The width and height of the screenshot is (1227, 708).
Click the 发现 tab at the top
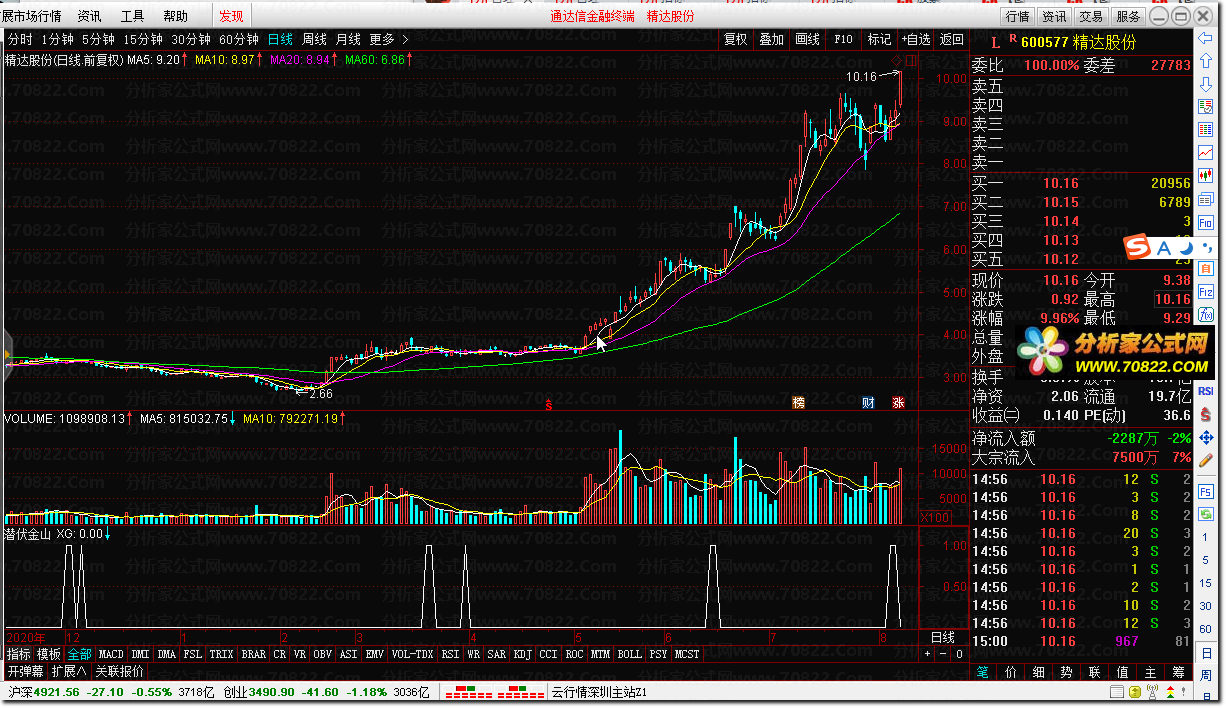coord(231,16)
